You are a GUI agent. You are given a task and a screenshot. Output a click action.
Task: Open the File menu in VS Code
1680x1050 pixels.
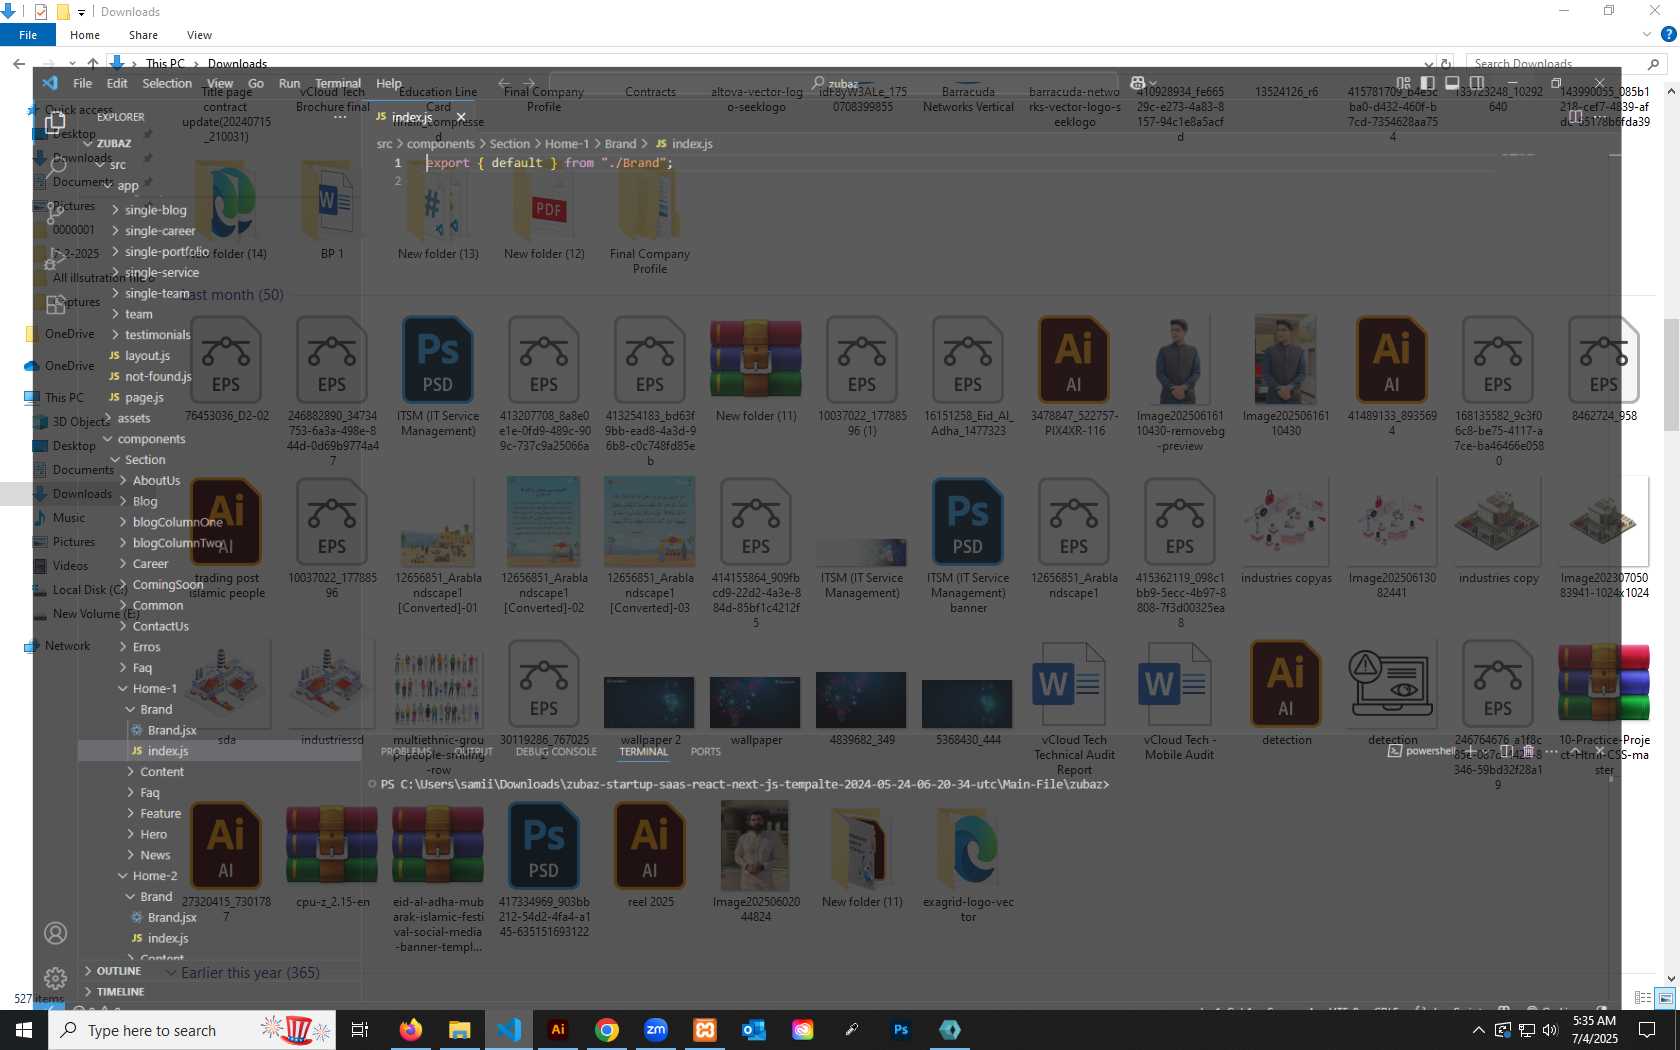(82, 83)
